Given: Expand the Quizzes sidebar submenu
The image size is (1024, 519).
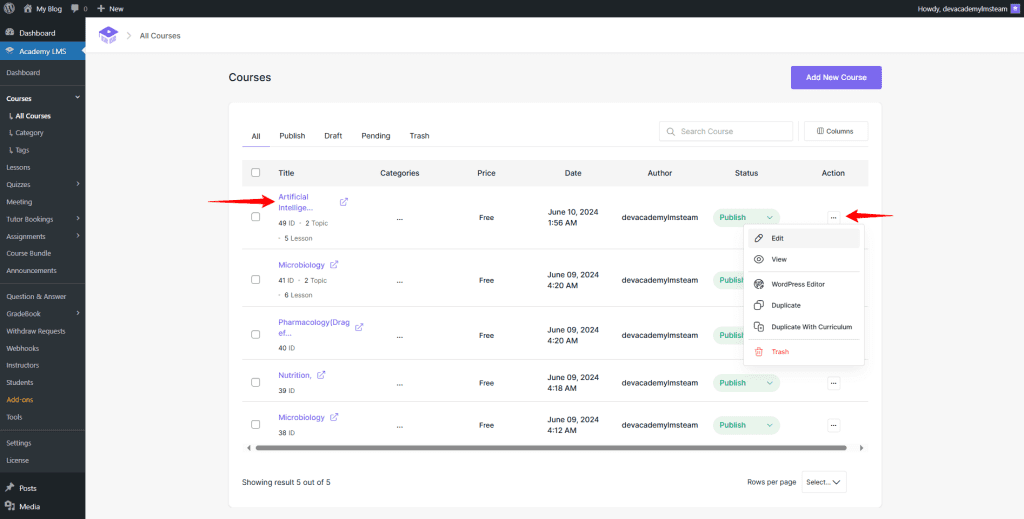Looking at the screenshot, I should [77, 184].
